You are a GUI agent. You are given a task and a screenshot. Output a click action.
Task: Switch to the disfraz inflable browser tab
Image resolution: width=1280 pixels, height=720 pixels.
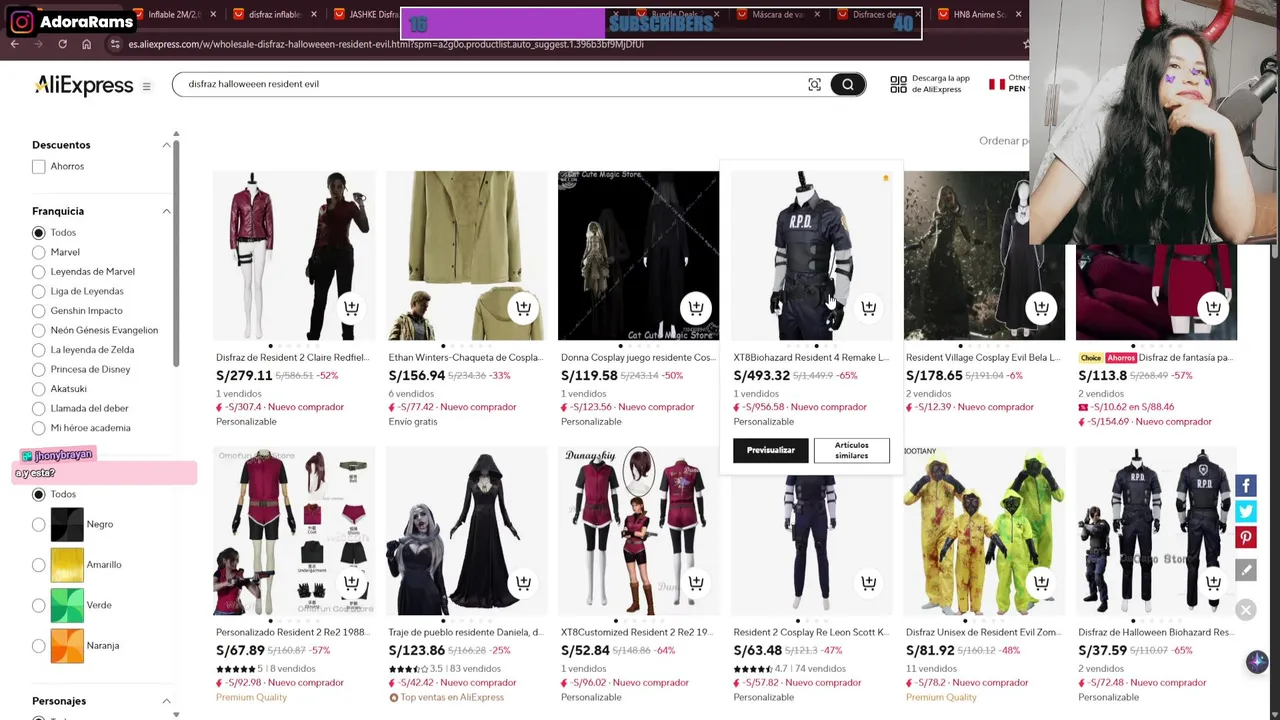275,15
